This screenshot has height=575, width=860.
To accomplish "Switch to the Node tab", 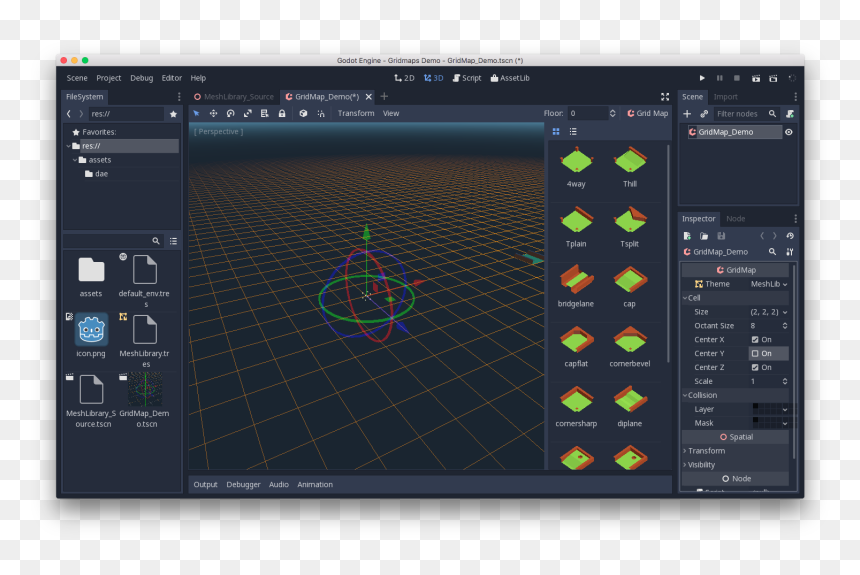I will point(735,218).
